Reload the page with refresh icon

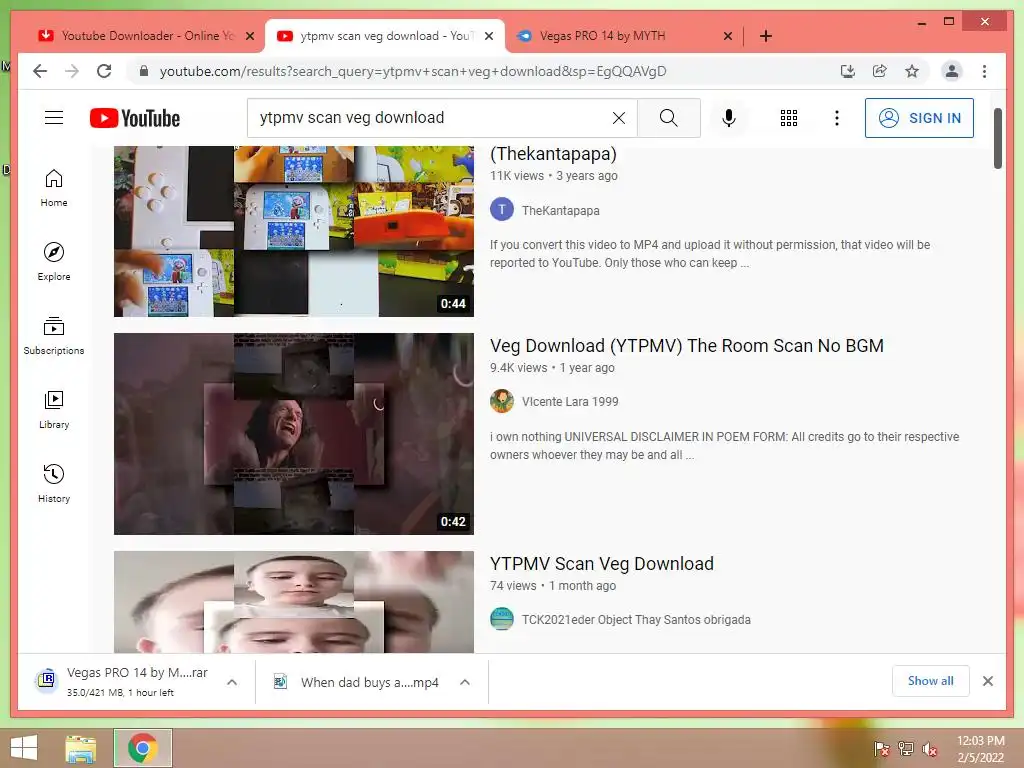click(x=104, y=71)
